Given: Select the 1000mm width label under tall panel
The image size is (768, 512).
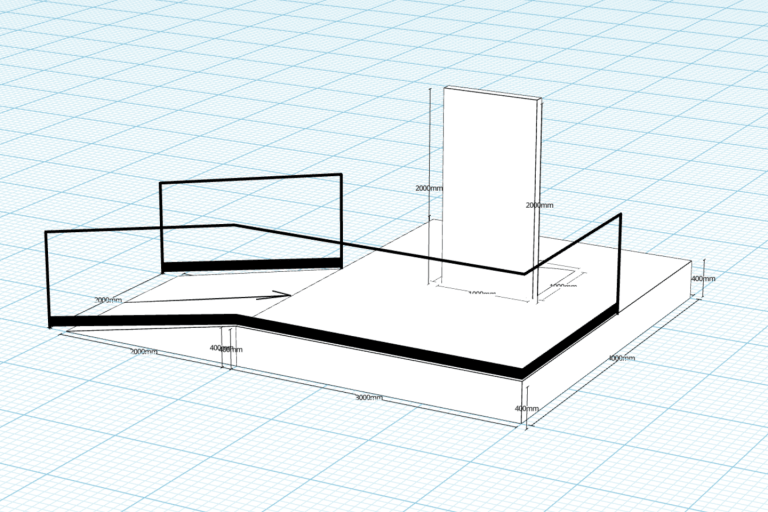Looking at the screenshot, I should (482, 292).
